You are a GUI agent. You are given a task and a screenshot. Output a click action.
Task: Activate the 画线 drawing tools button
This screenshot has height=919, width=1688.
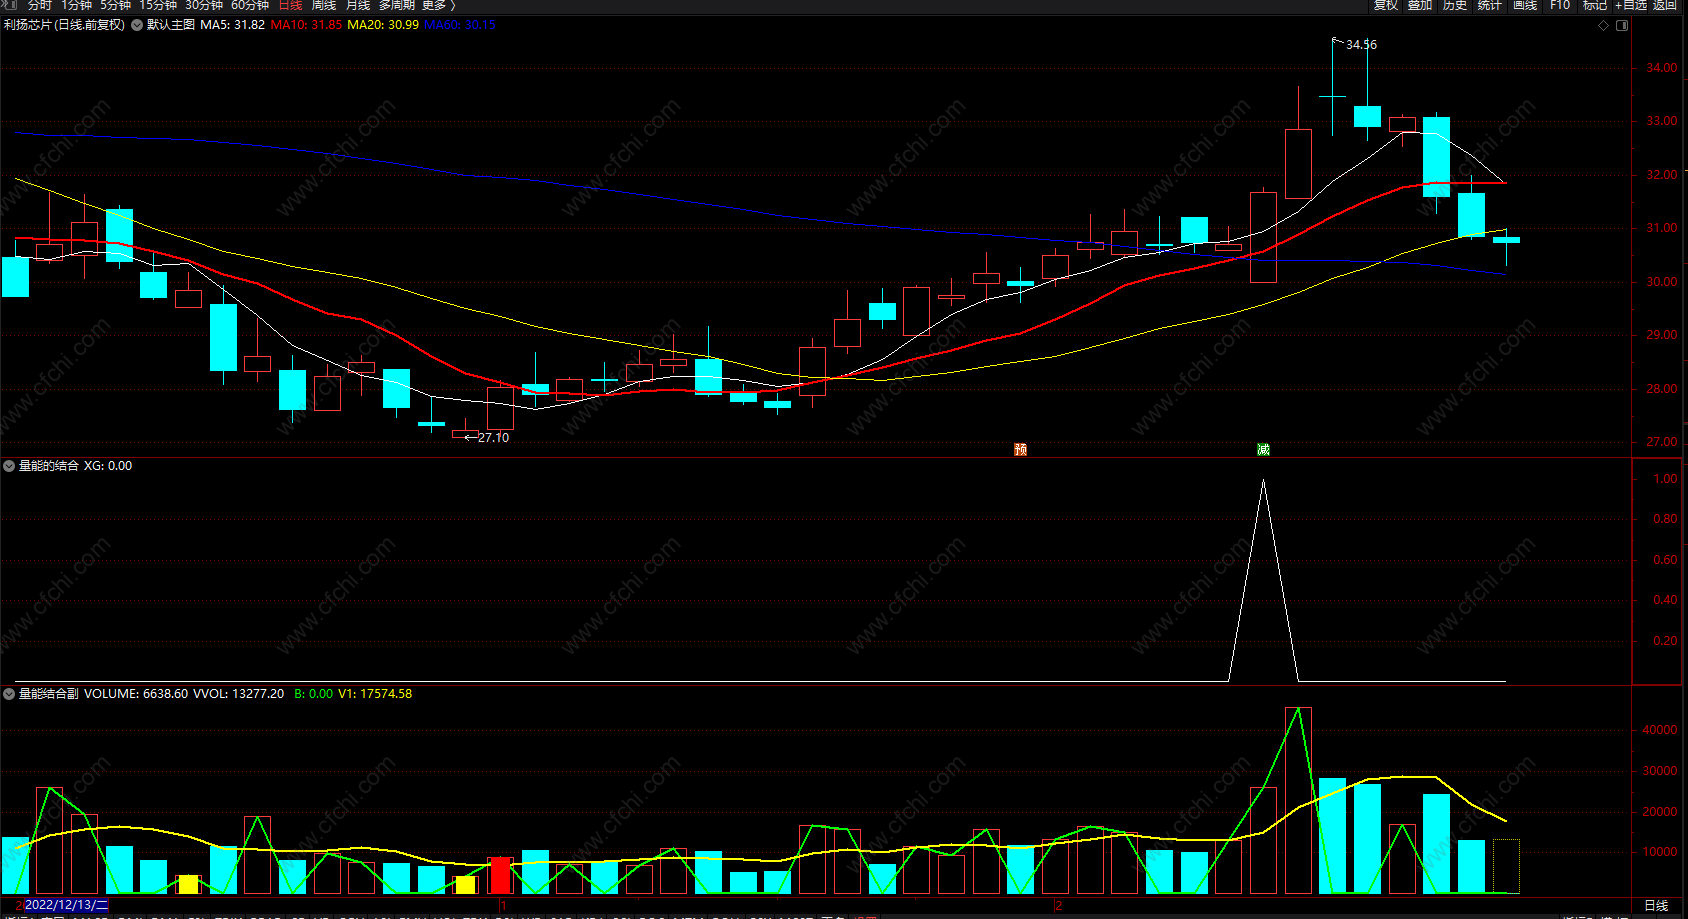click(x=1525, y=5)
